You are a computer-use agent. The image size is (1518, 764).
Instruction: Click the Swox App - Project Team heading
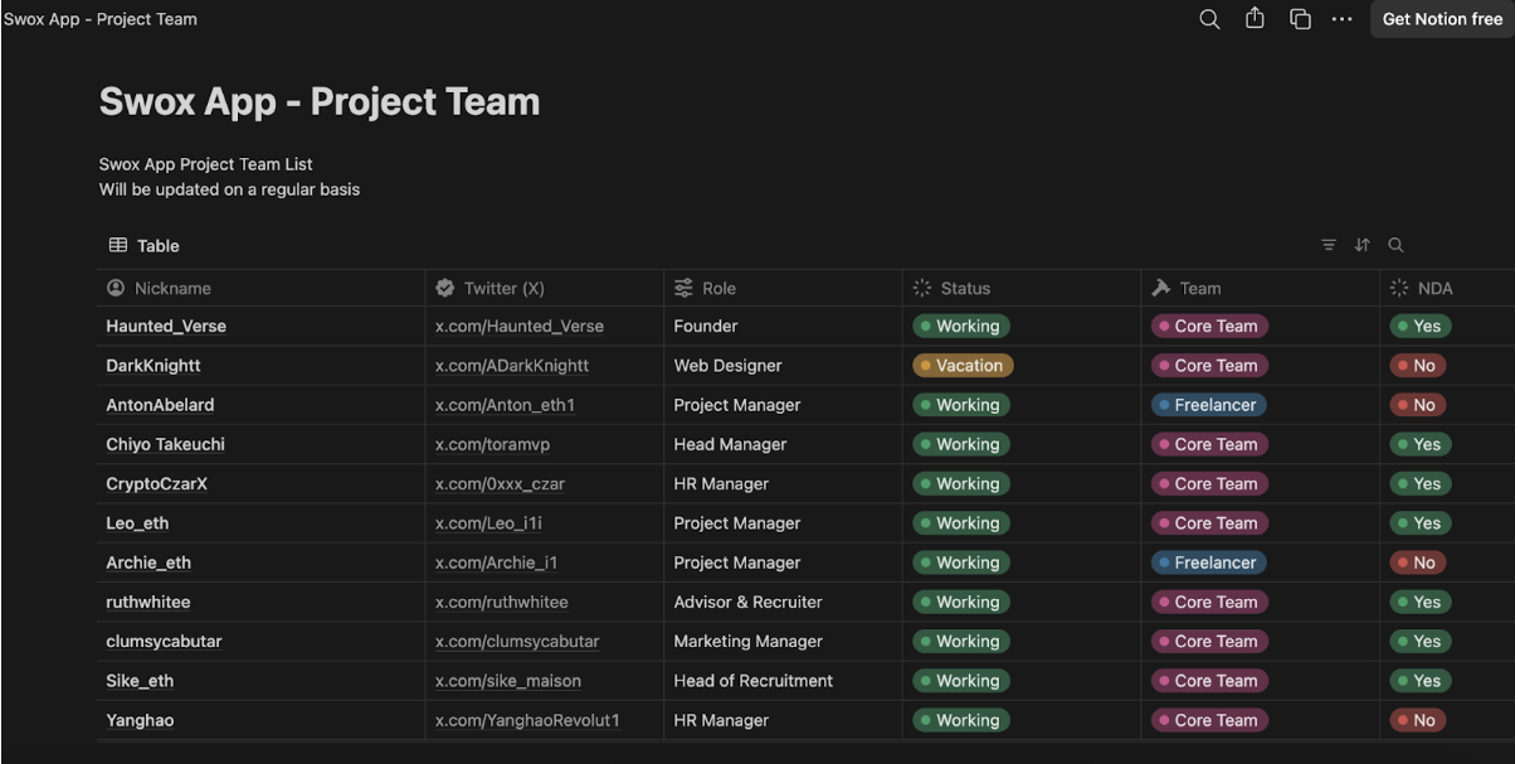(319, 101)
